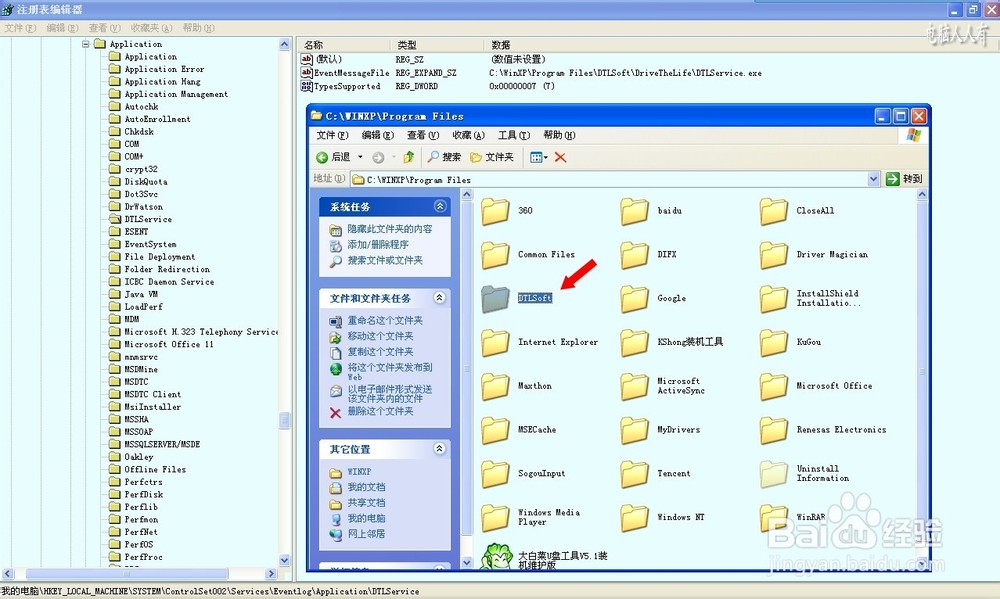This screenshot has height=599, width=1000.
Task: Select the Driver Magician folder icon
Action: coord(774,255)
